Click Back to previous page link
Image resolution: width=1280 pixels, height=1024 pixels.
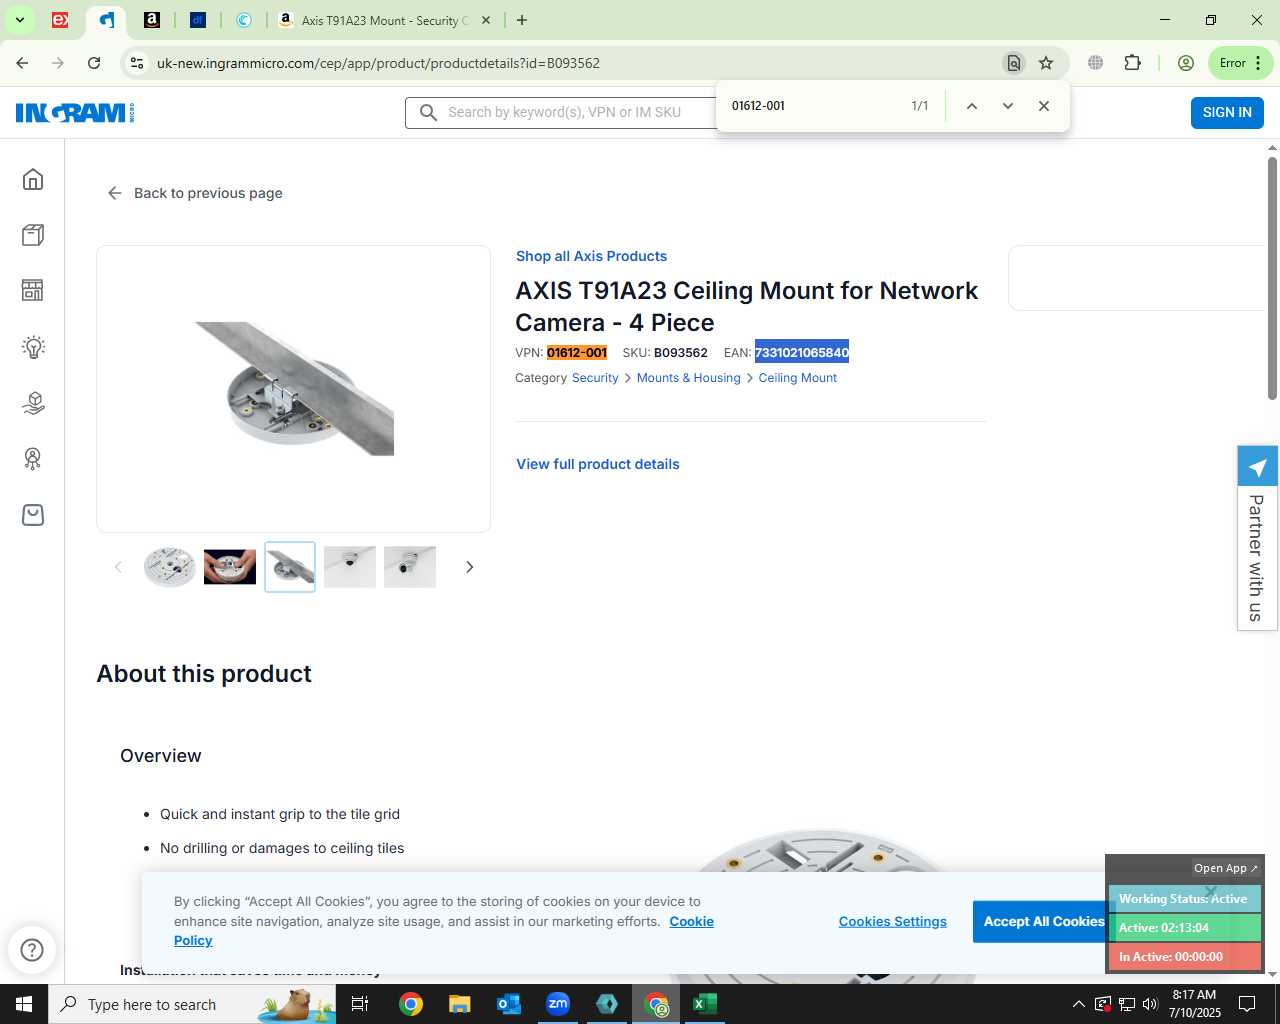pos(195,193)
